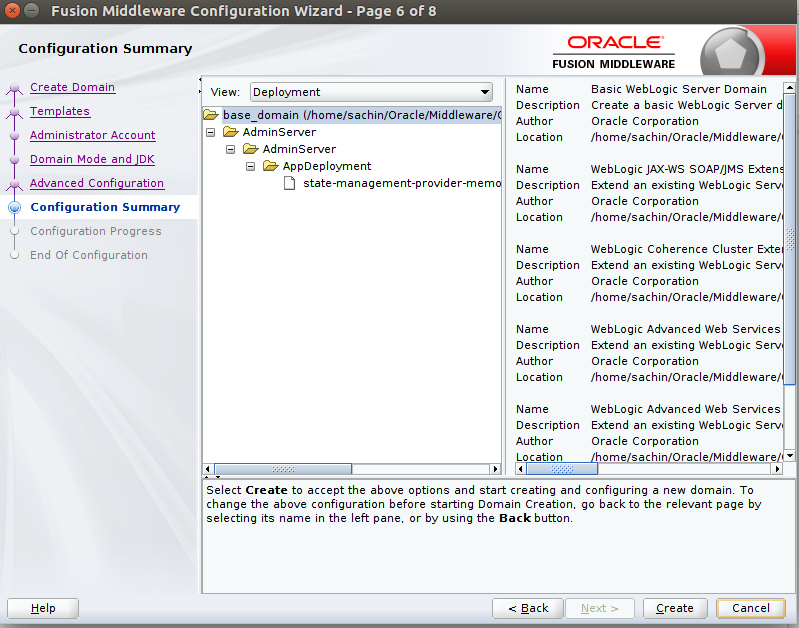Click the Configuration Progress step label

pyautogui.click(x=96, y=231)
